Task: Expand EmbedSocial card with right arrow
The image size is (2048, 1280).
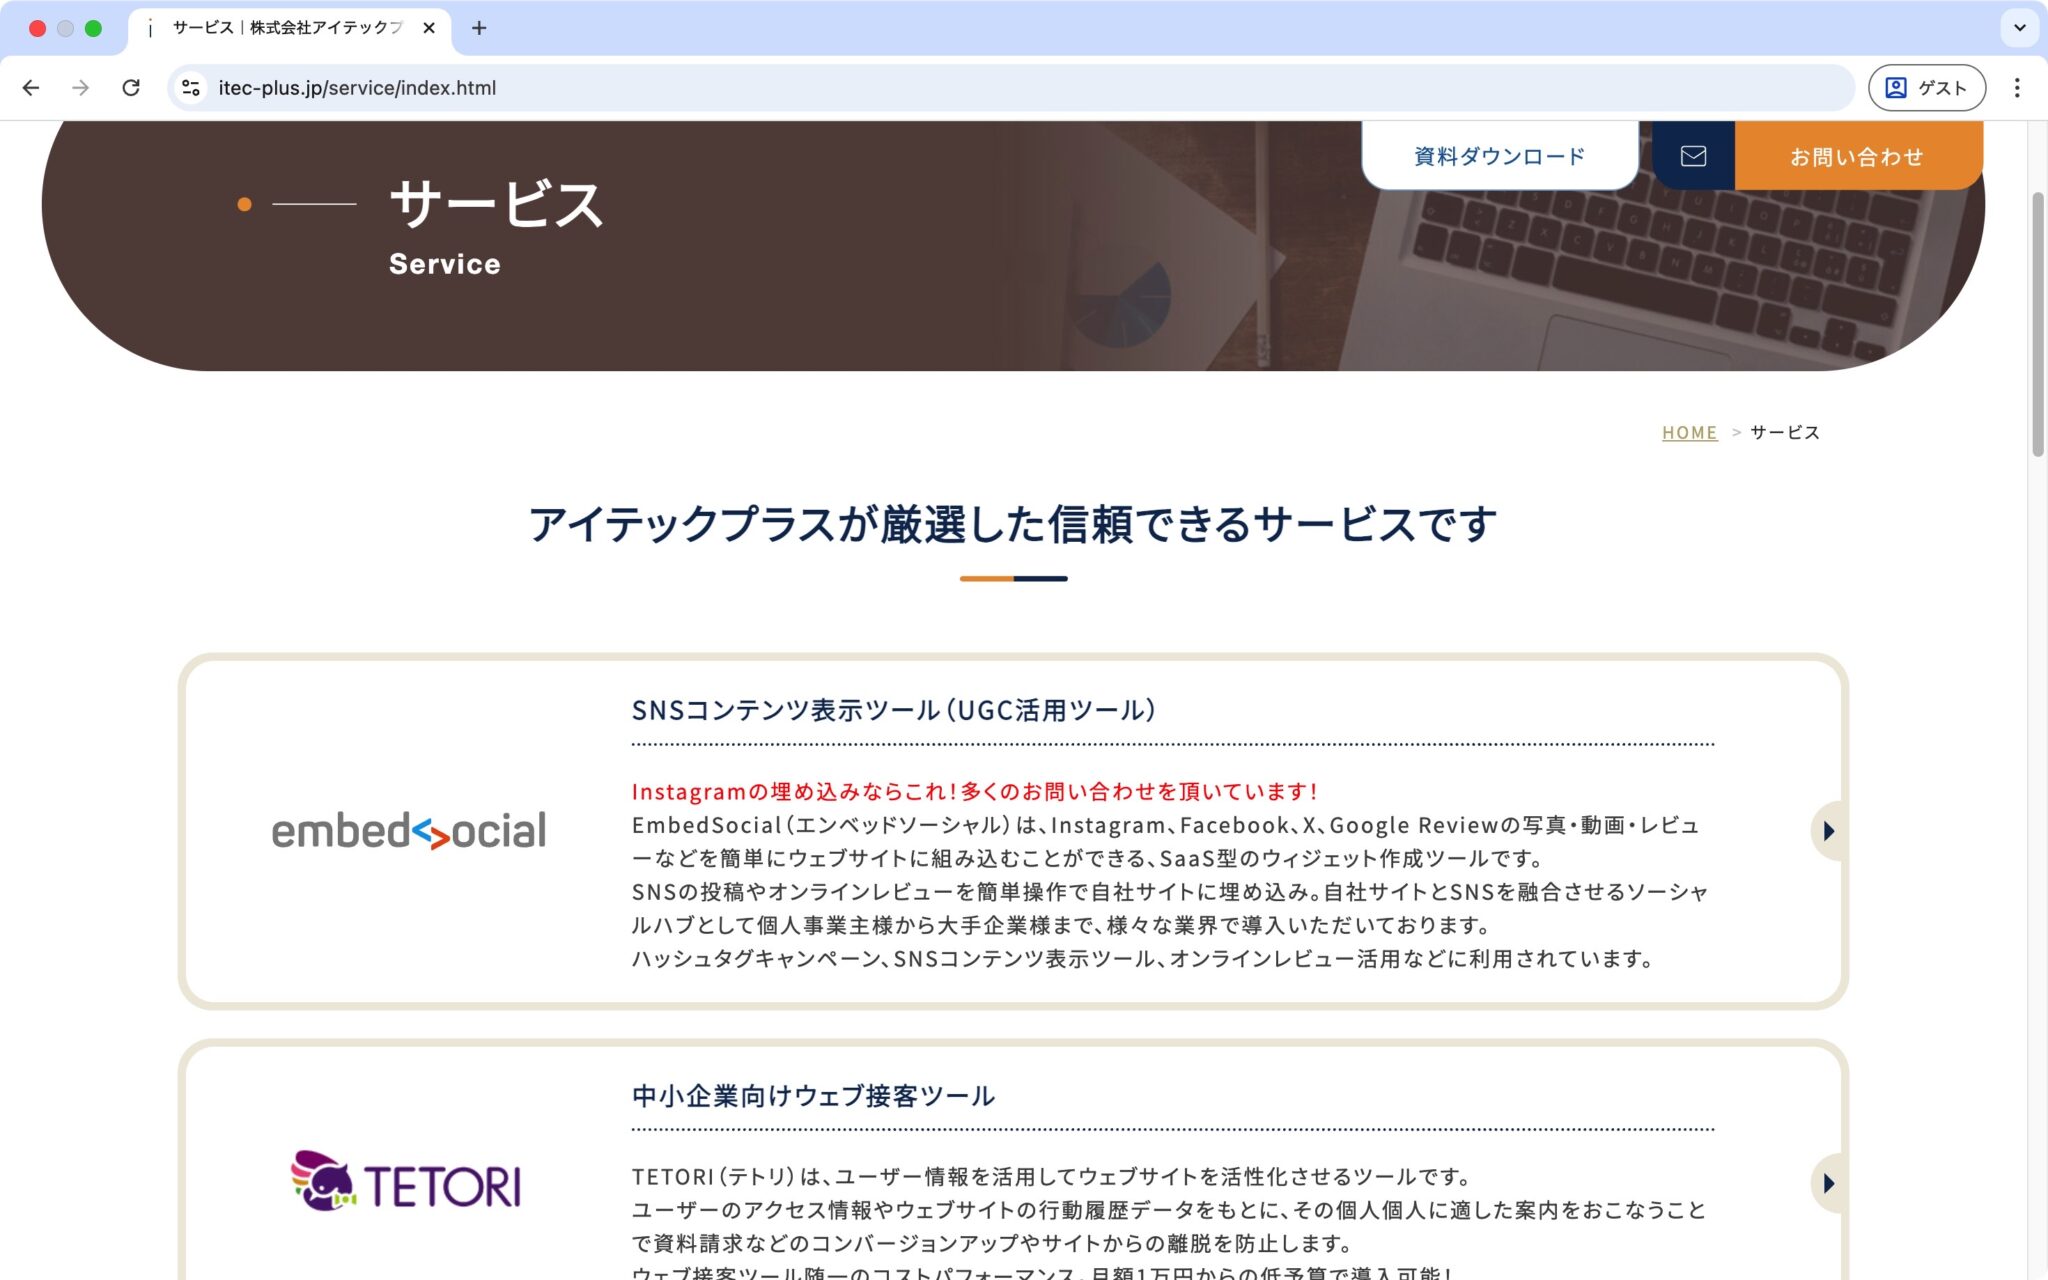Action: point(1828,831)
